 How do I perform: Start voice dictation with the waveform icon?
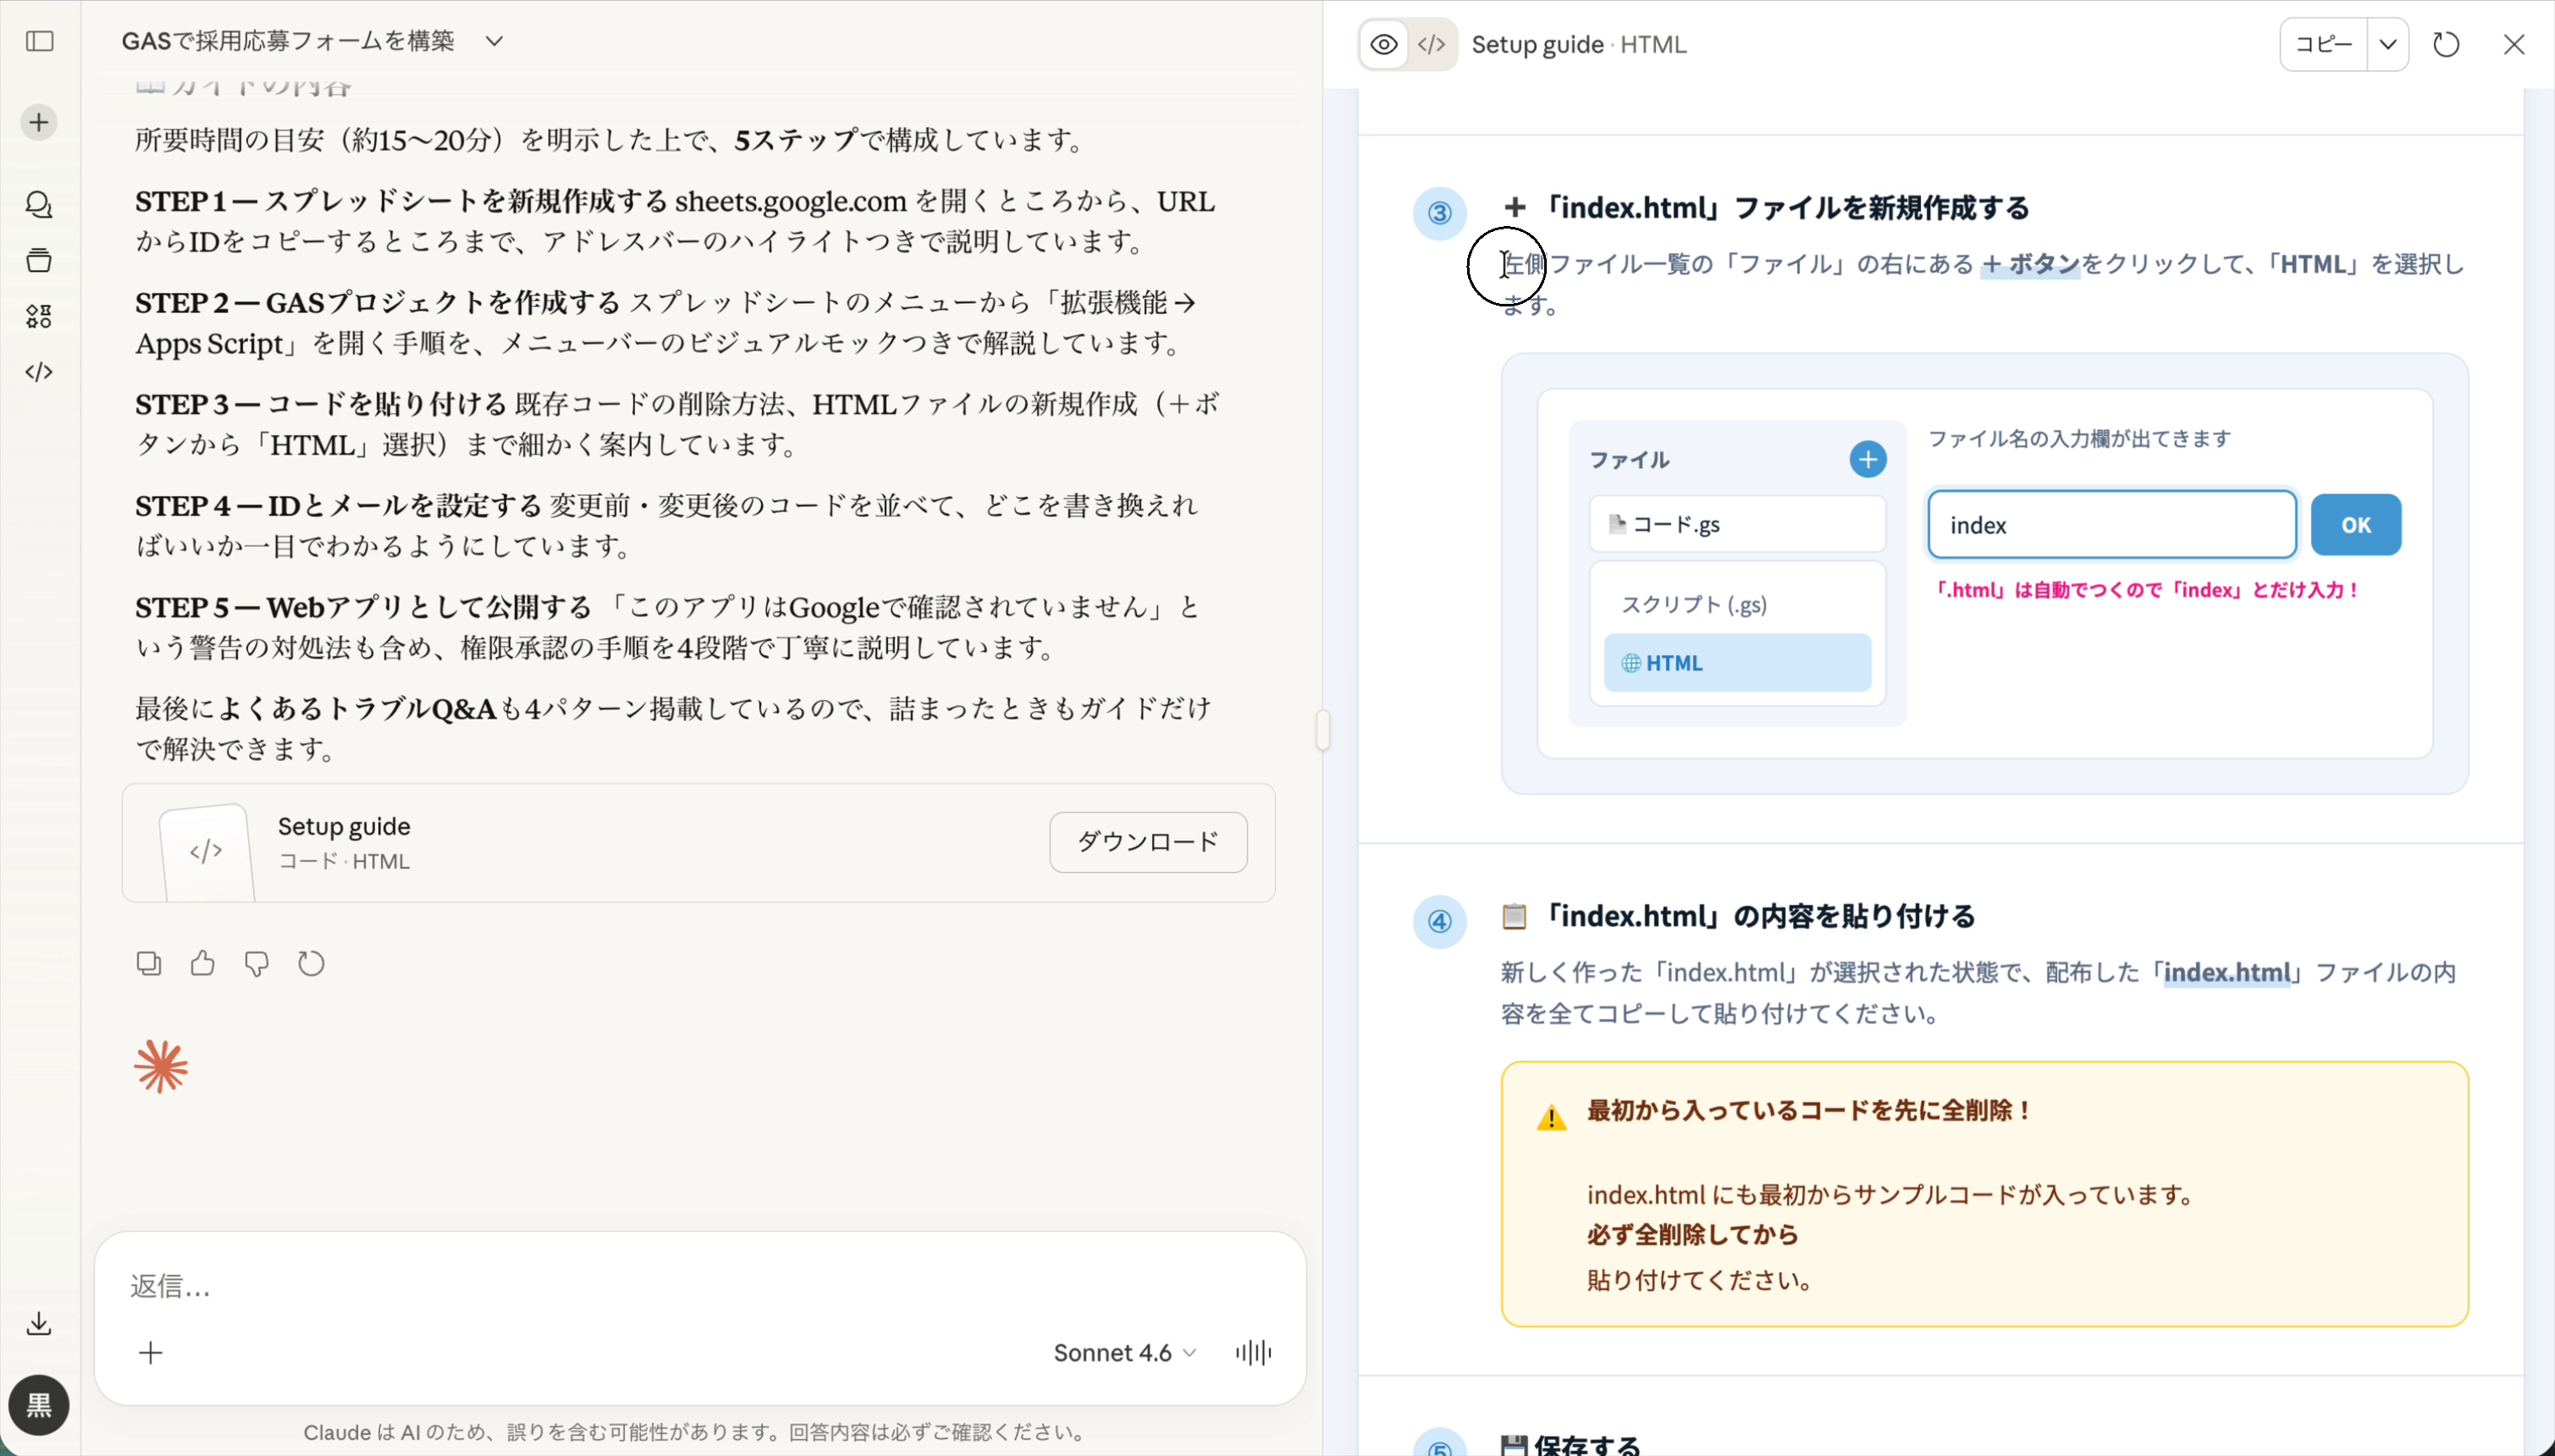pos(1251,1352)
